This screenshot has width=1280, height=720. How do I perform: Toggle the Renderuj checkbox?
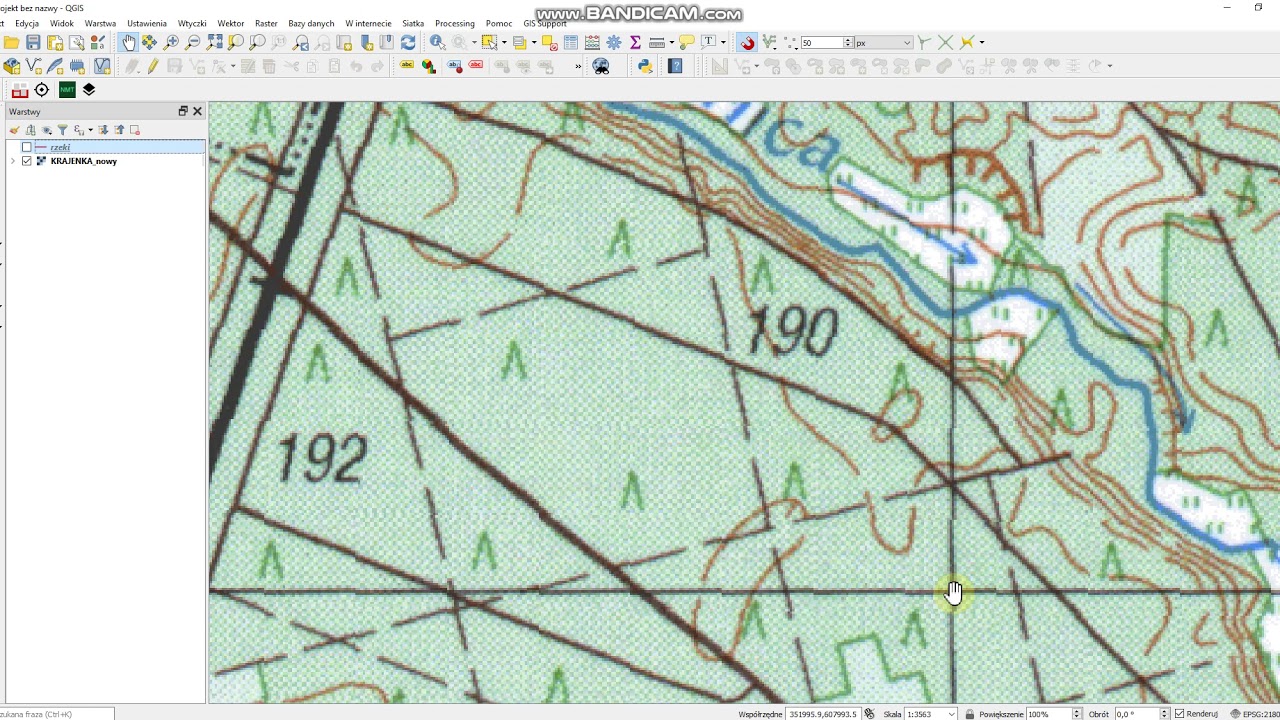tap(1180, 714)
